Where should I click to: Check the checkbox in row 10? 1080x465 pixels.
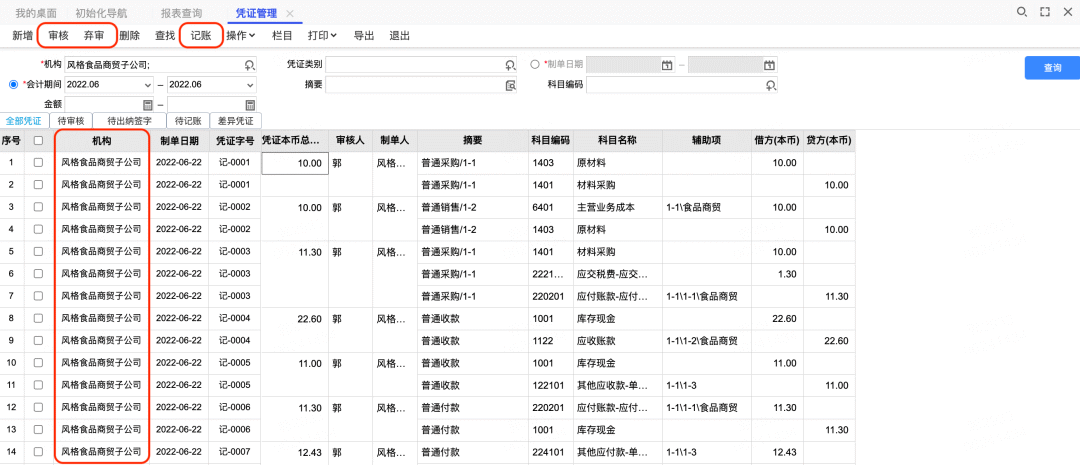click(x=39, y=363)
